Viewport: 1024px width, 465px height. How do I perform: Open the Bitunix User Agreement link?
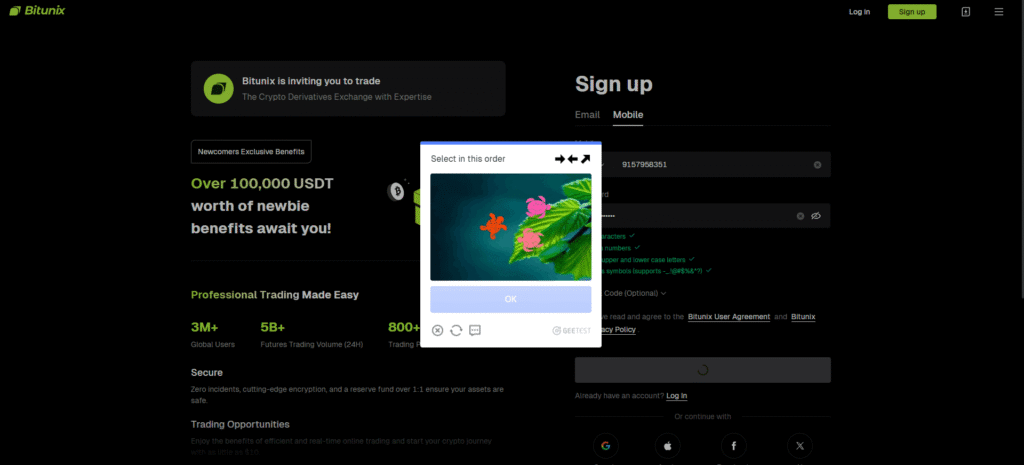point(728,317)
